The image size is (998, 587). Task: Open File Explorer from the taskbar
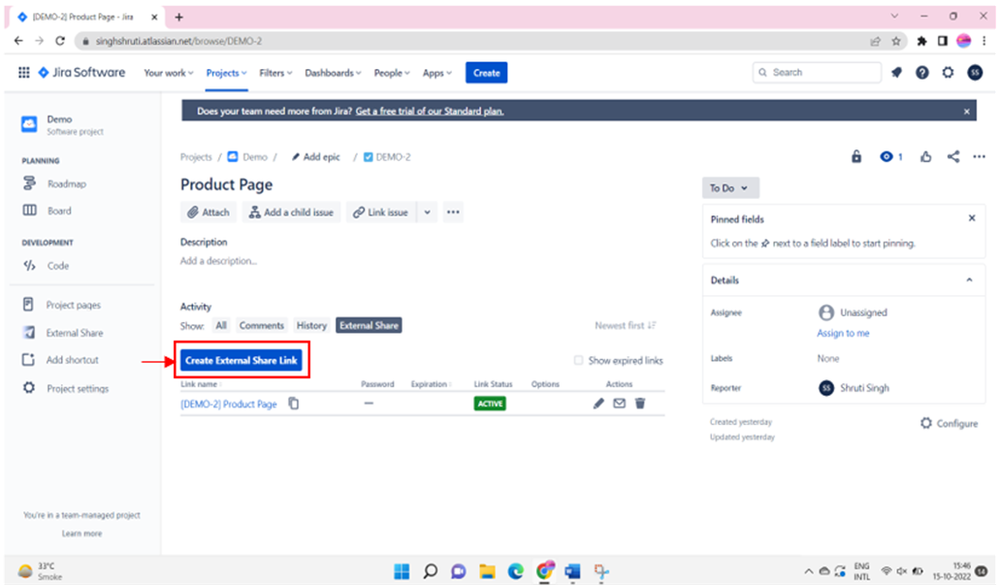(487, 571)
